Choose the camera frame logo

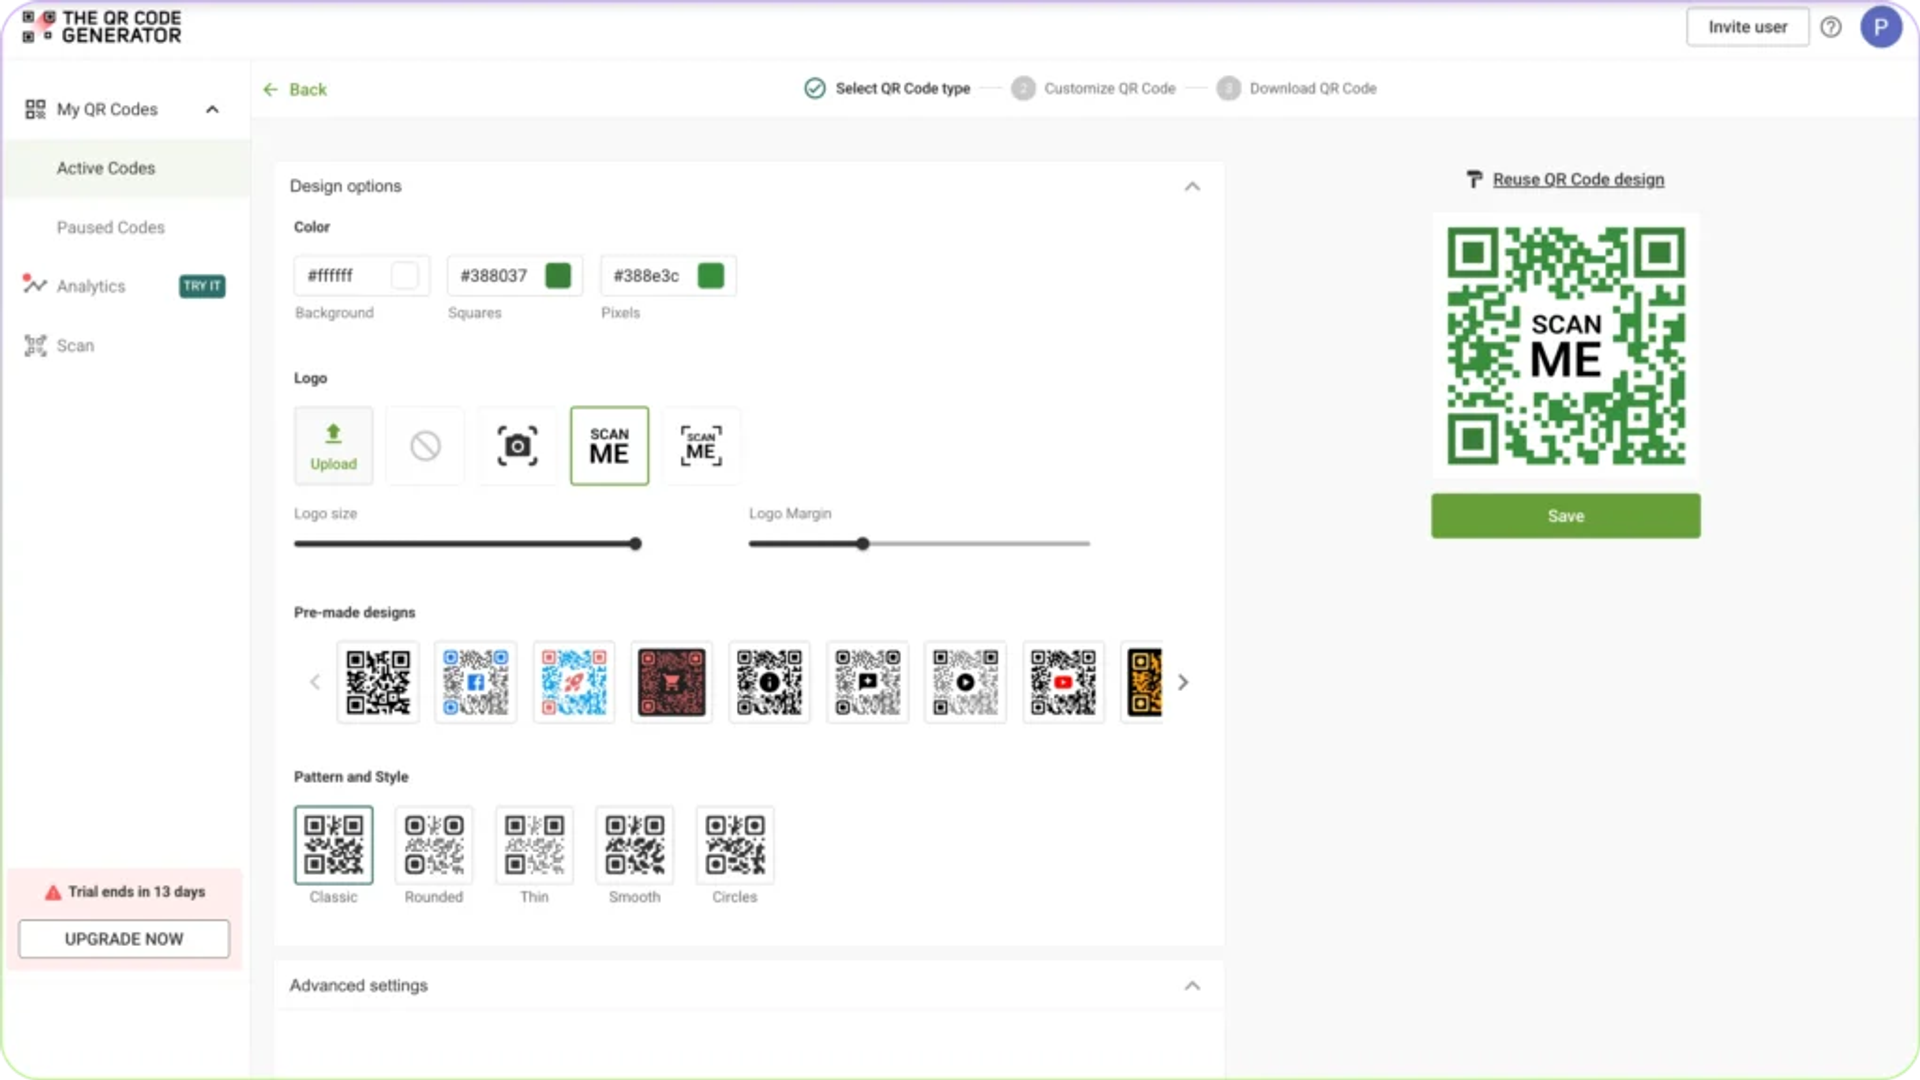click(x=517, y=446)
